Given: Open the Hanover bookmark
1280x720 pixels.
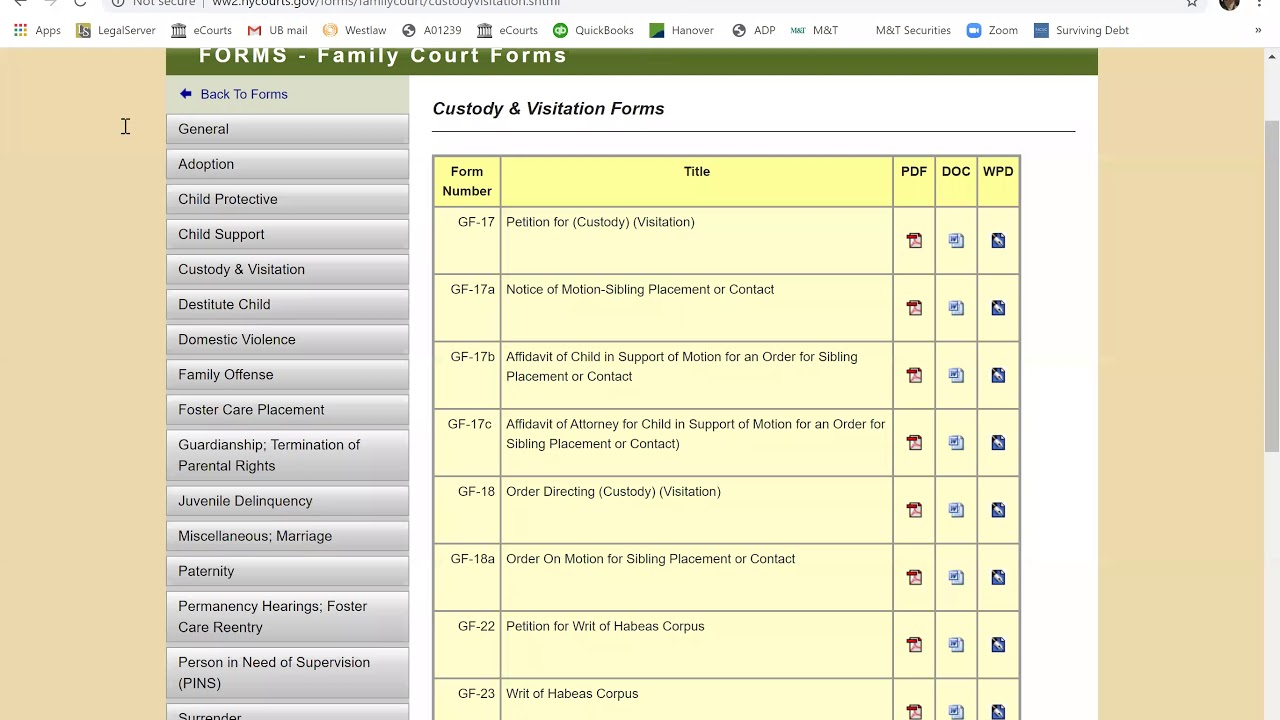Looking at the screenshot, I should 681,30.
